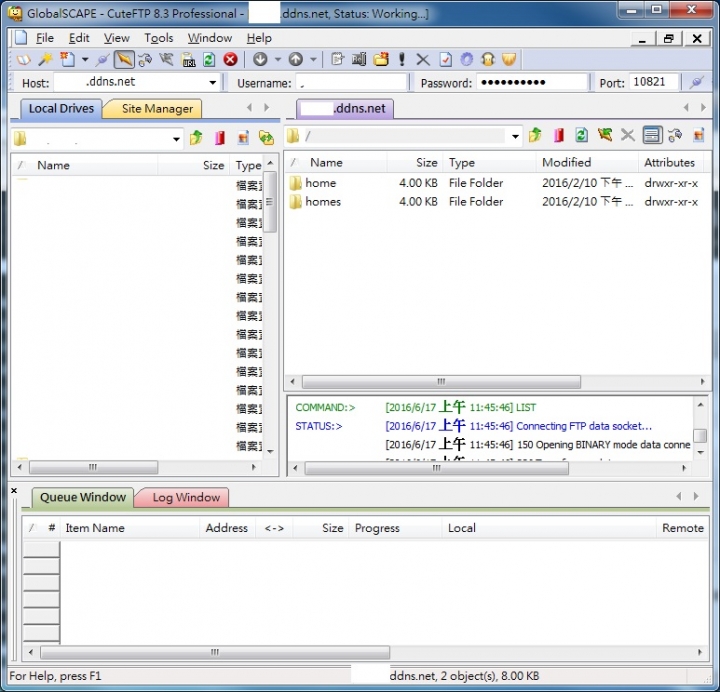This screenshot has height=692, width=720.
Task: Click the shield icon at toolbar end
Action: pyautogui.click(x=509, y=60)
